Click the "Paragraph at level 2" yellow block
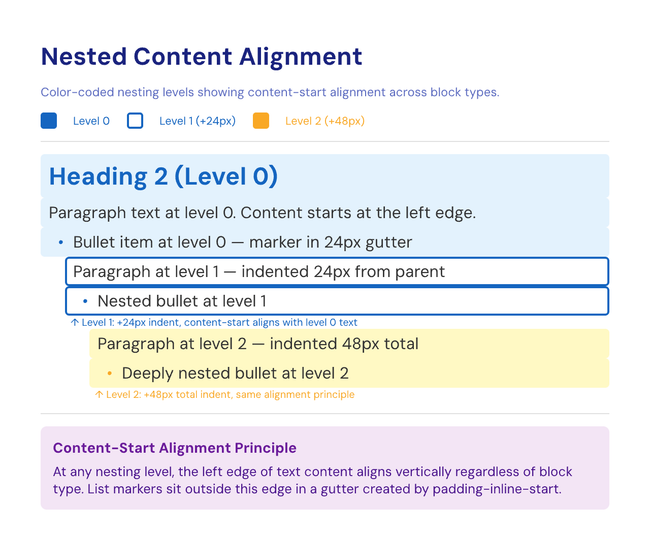650x550 pixels. coord(258,344)
